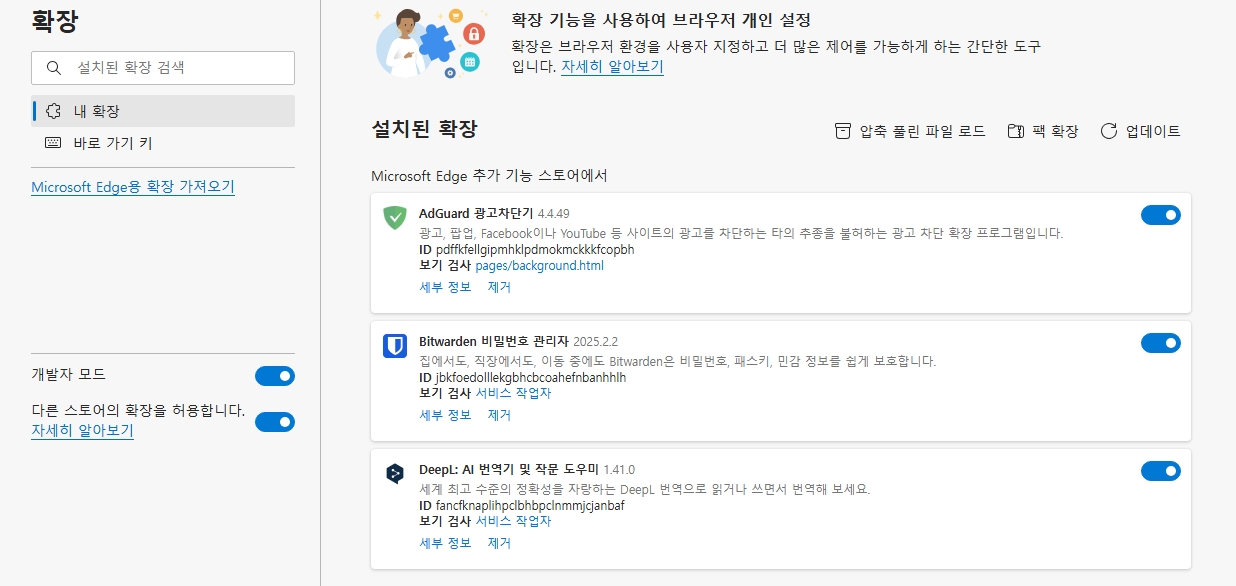Click DeepL version 1.41.0
The image size is (1236, 586).
[619, 470]
